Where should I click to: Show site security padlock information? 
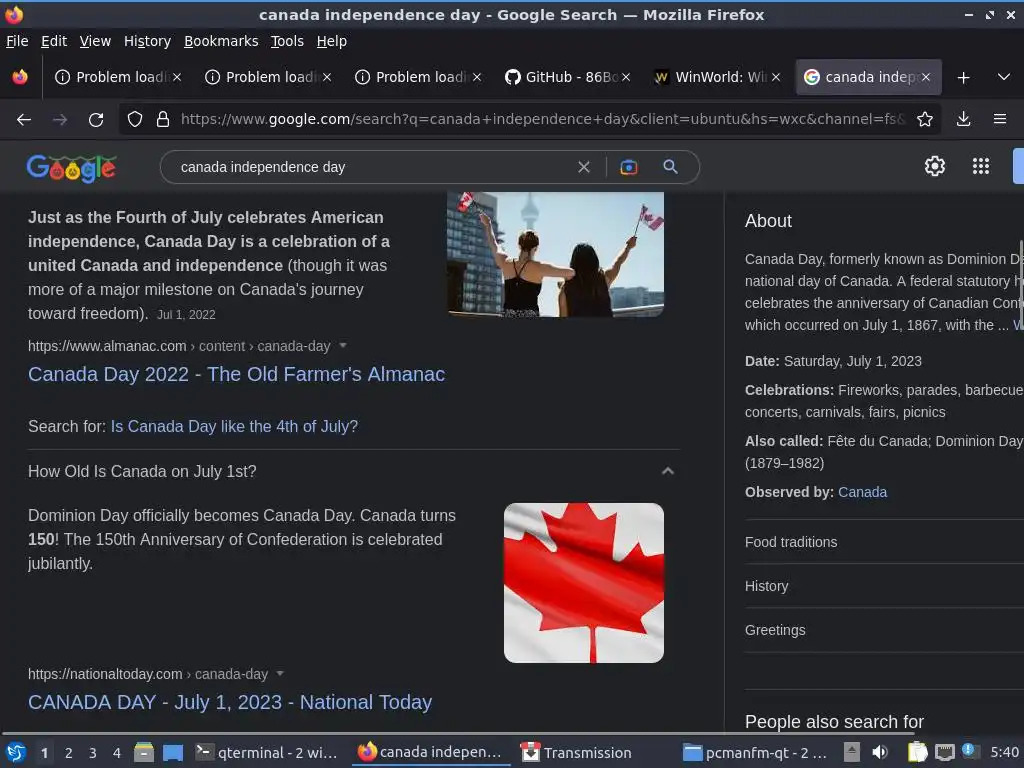point(163,120)
